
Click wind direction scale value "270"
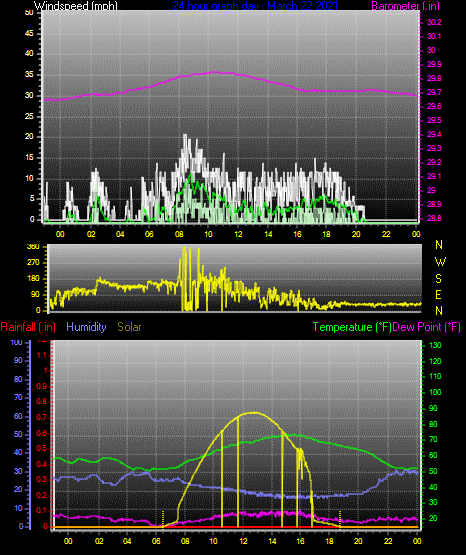pos(33,263)
